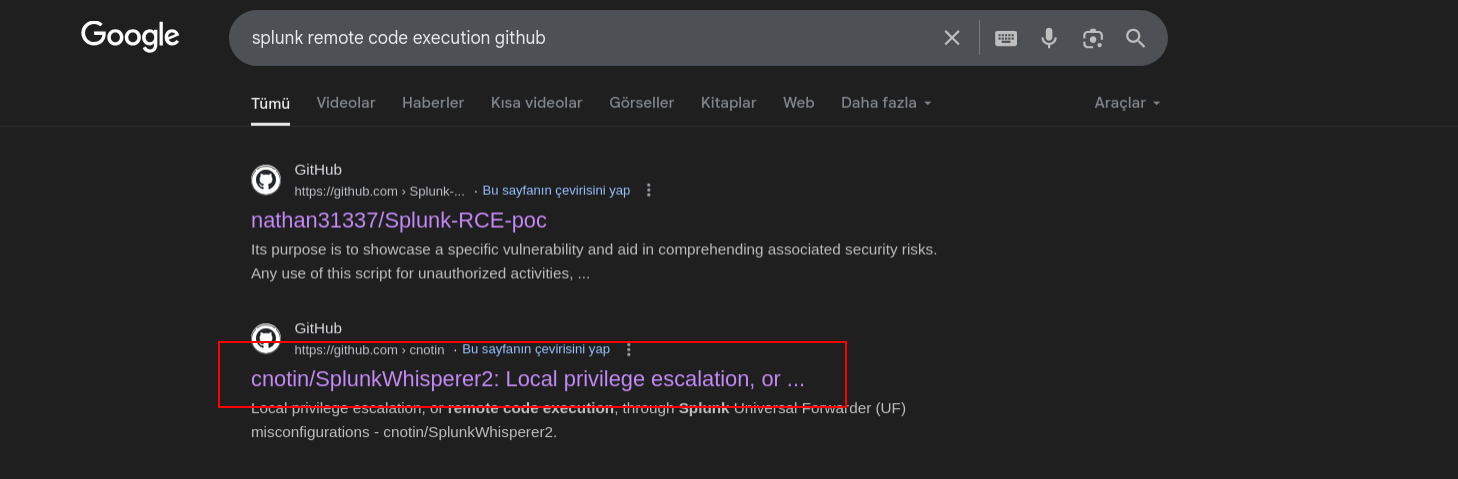Go to Google homepage via logo
The image size is (1458, 479).
point(130,36)
